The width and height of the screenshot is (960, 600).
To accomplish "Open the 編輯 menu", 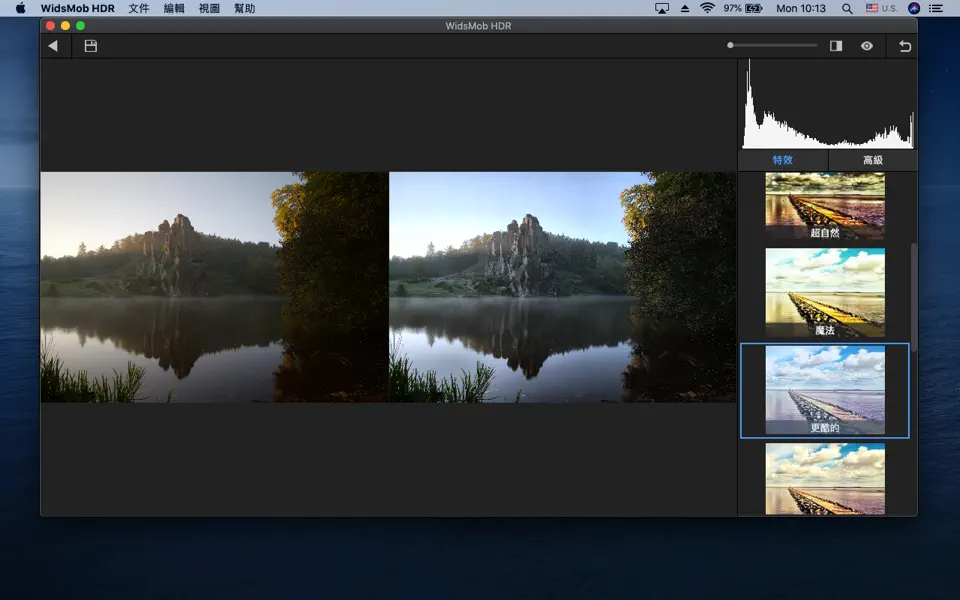I will pyautogui.click(x=174, y=8).
